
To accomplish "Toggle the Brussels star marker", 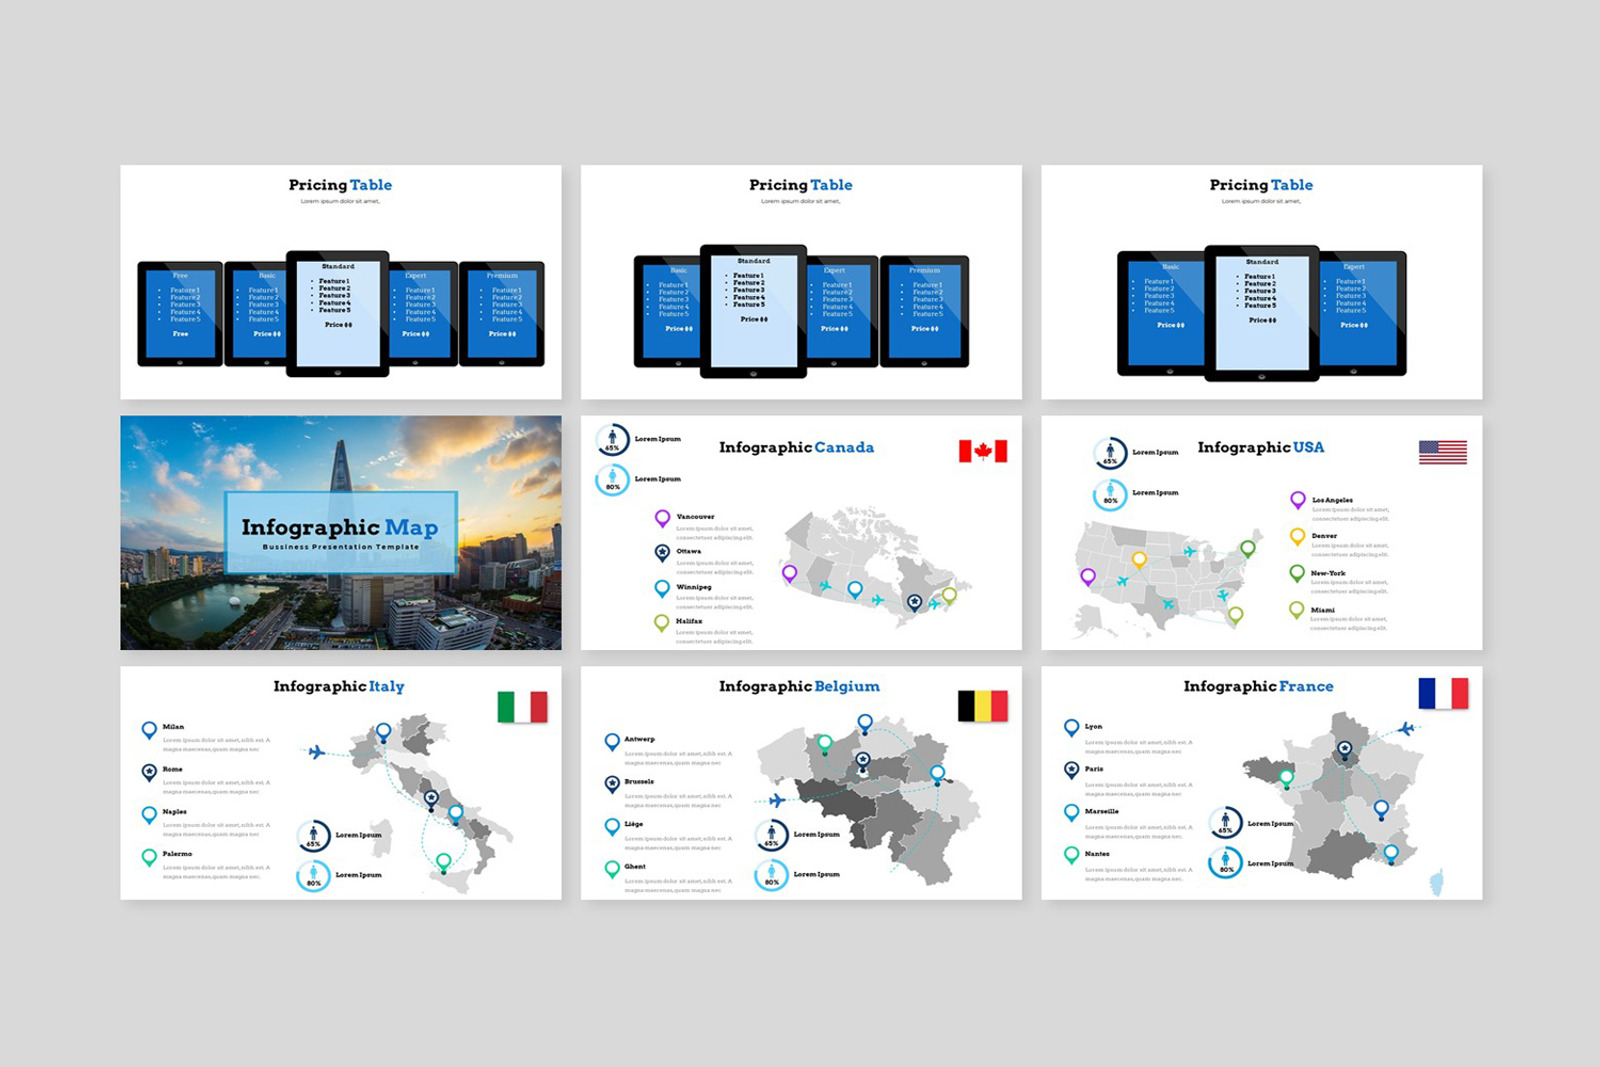I will [x=612, y=783].
